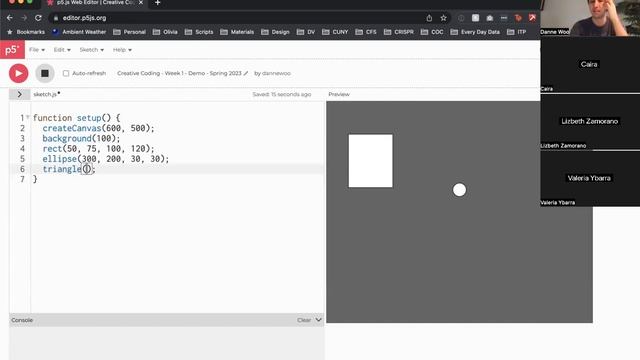Open the Edit menu

pyautogui.click(x=62, y=50)
